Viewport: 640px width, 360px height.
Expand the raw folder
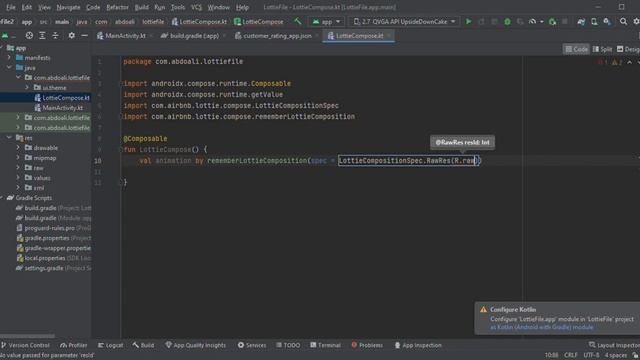tap(18, 167)
